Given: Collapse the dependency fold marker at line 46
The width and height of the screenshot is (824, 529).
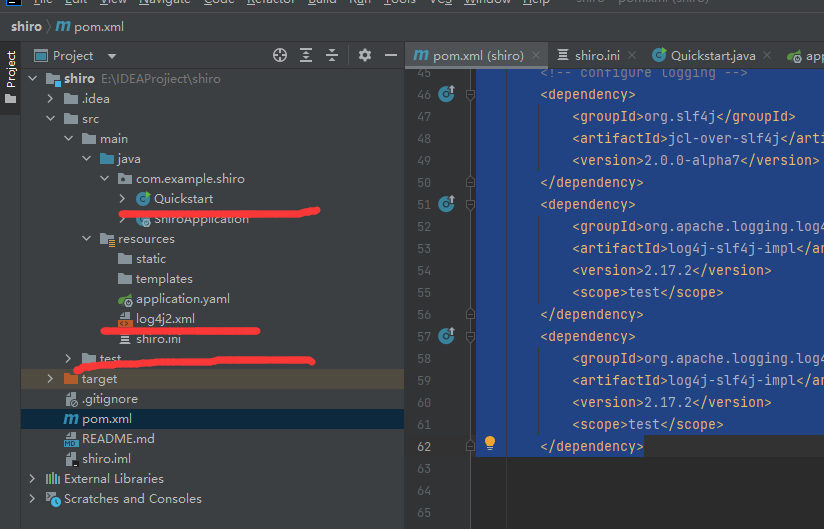Looking at the screenshot, I should click(x=470, y=95).
